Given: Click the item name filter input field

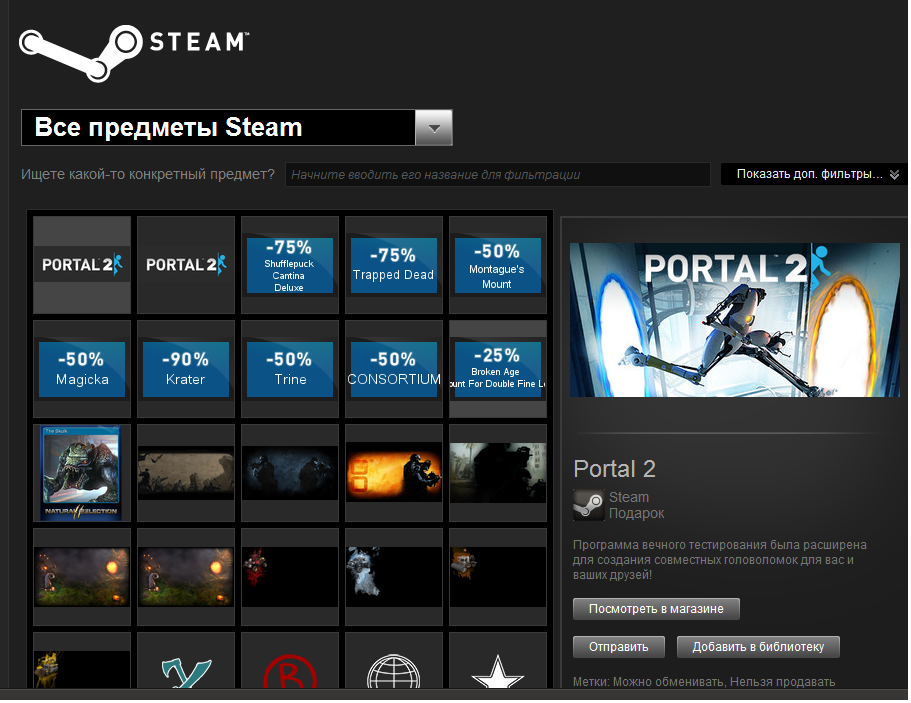Looking at the screenshot, I should pyautogui.click(x=497, y=174).
